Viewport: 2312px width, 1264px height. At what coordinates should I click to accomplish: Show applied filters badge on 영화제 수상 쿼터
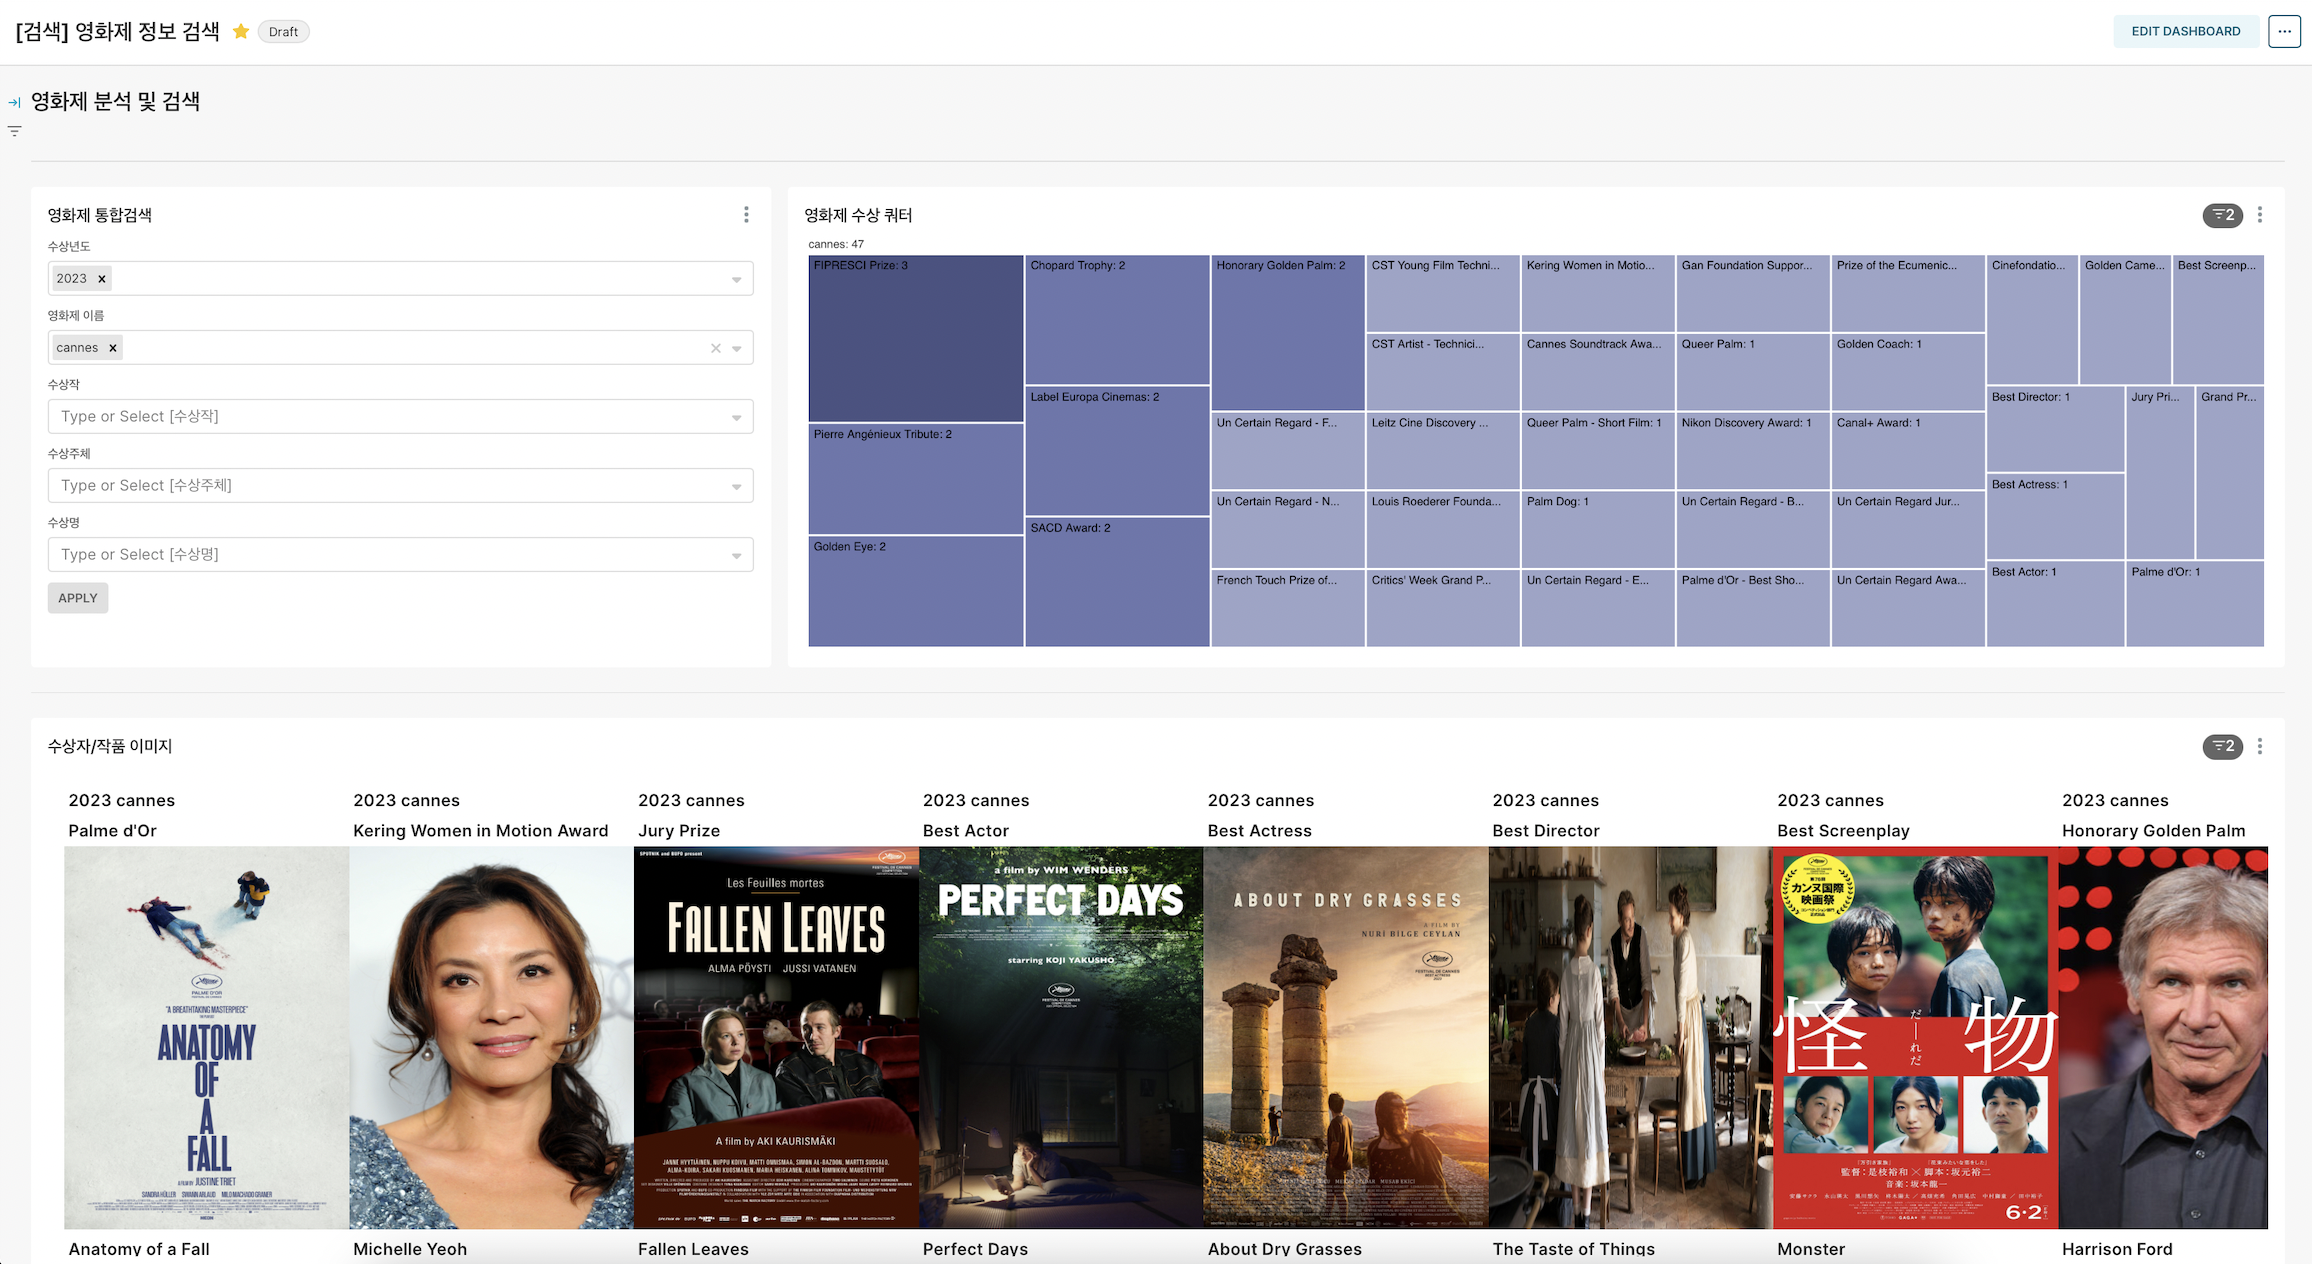(2222, 215)
